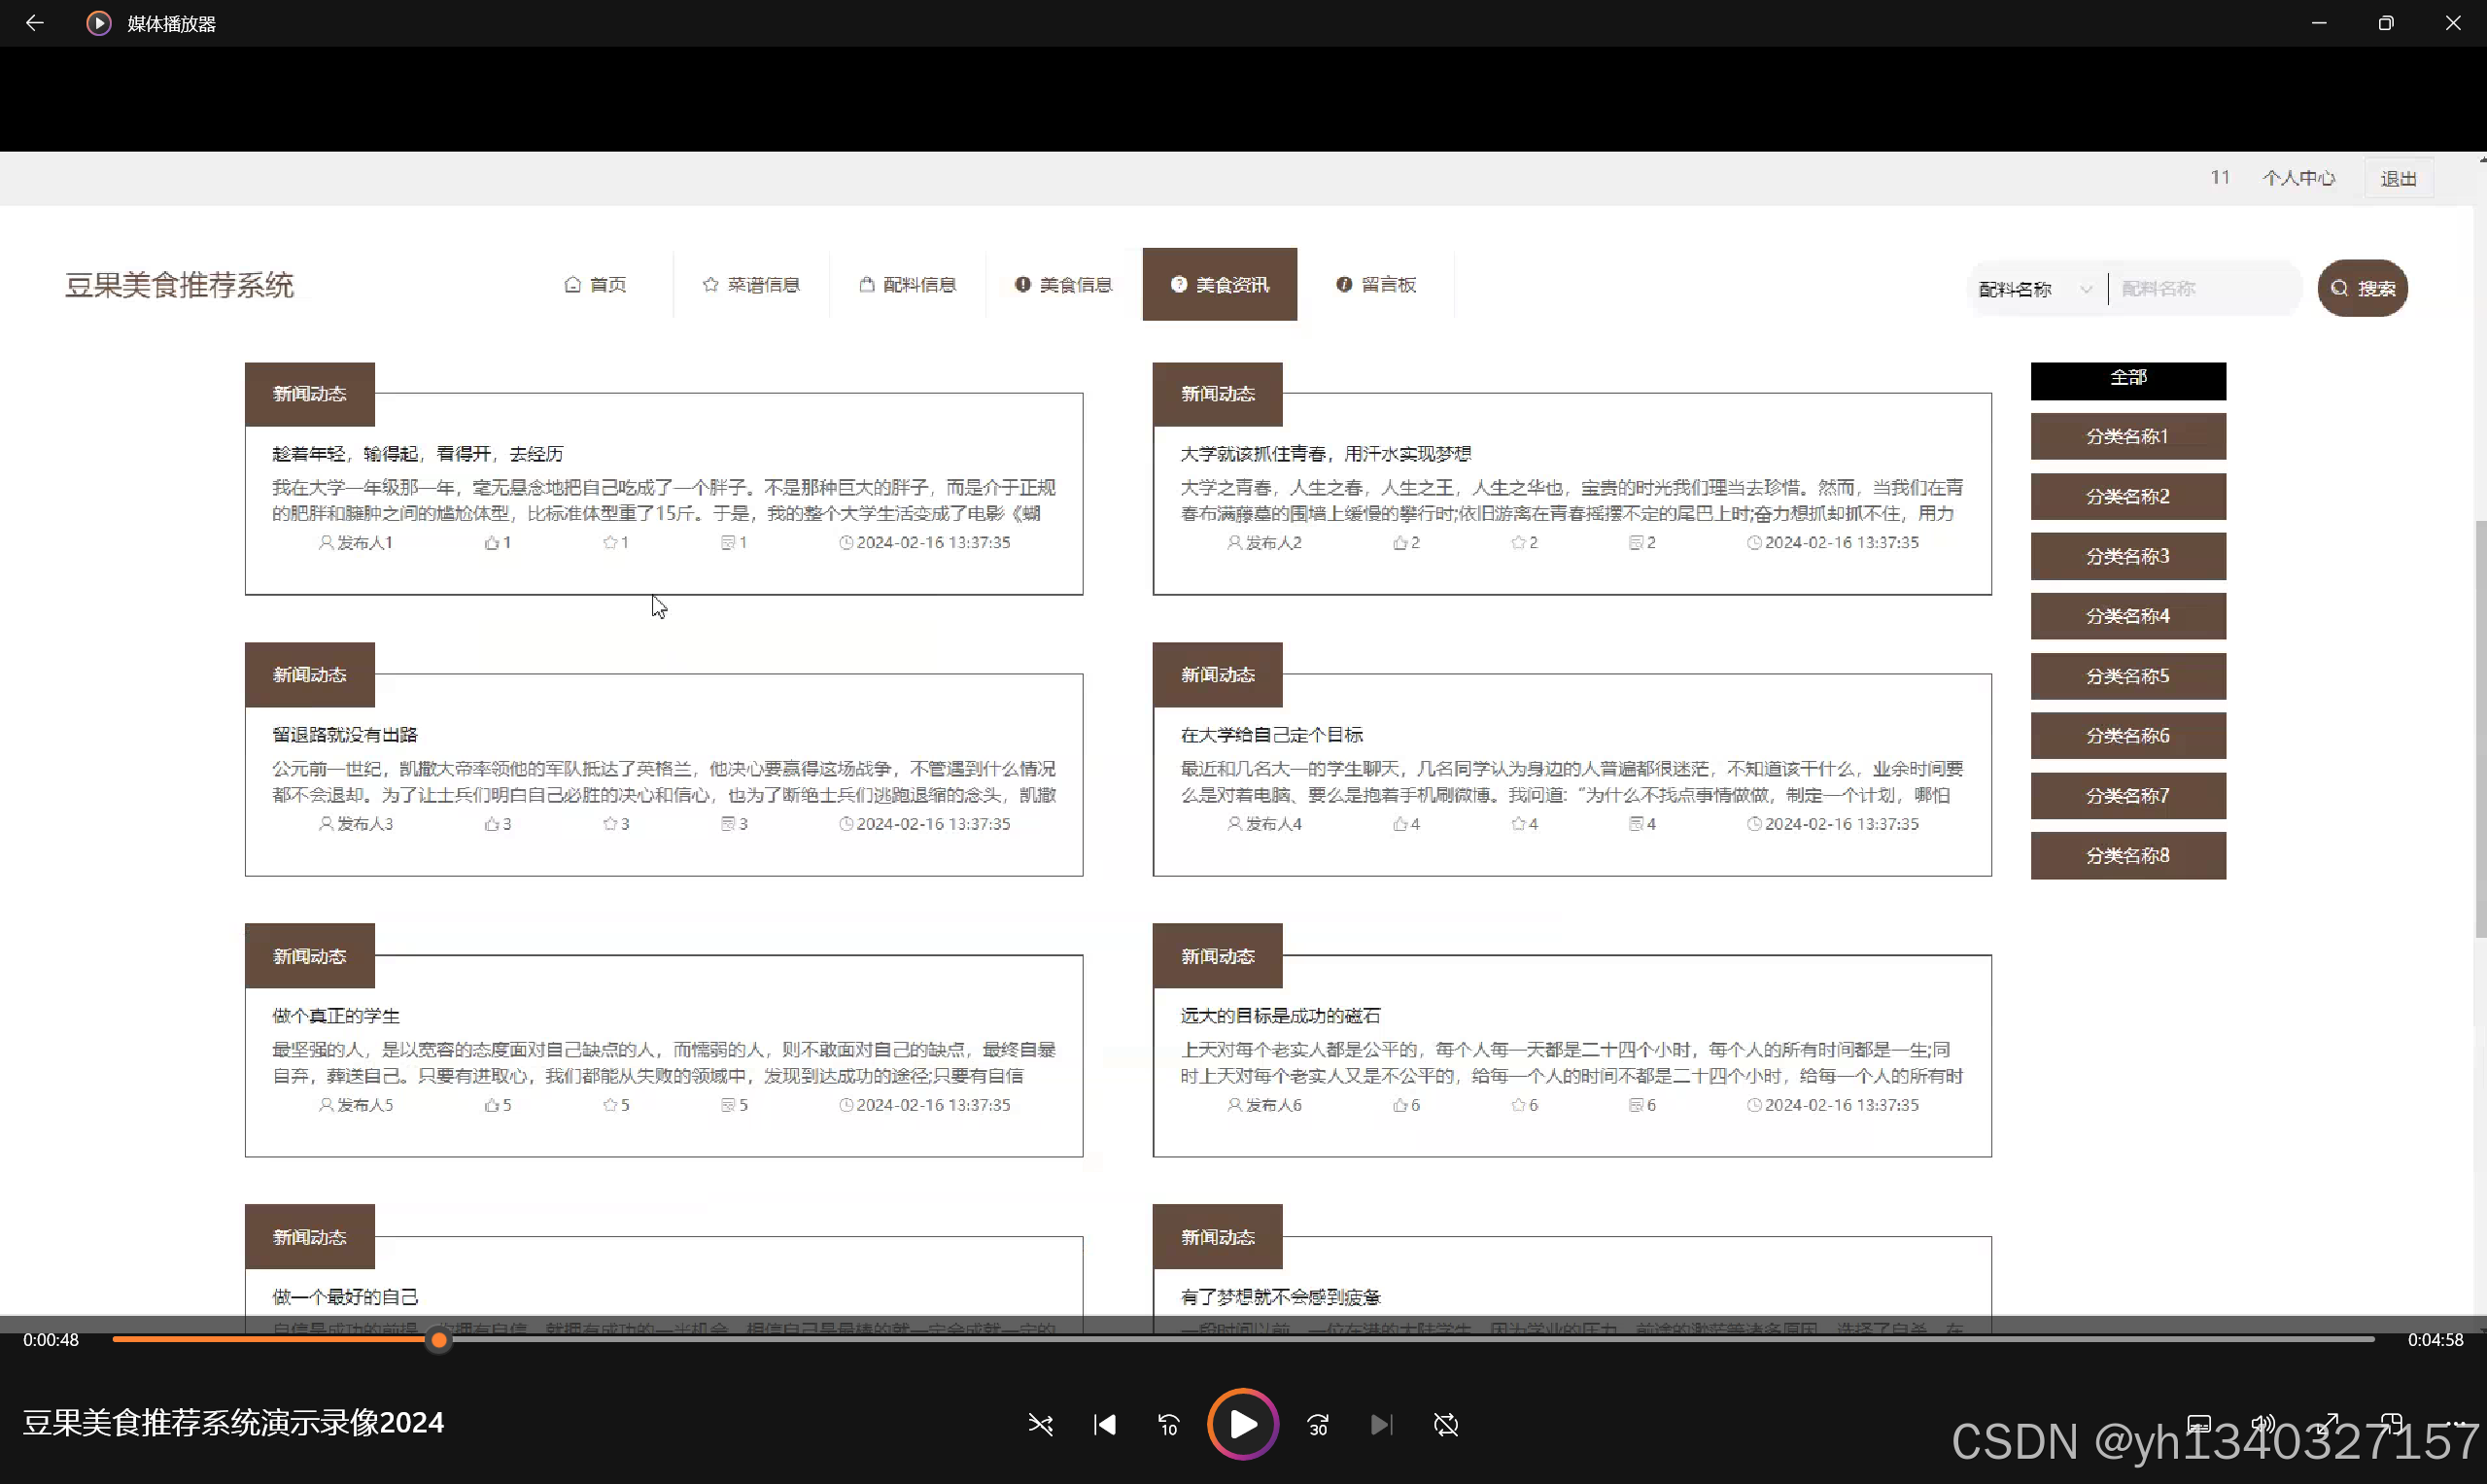Click the 配料名称 search input field
Screen dimensions: 2487x1484
(x=2204, y=289)
